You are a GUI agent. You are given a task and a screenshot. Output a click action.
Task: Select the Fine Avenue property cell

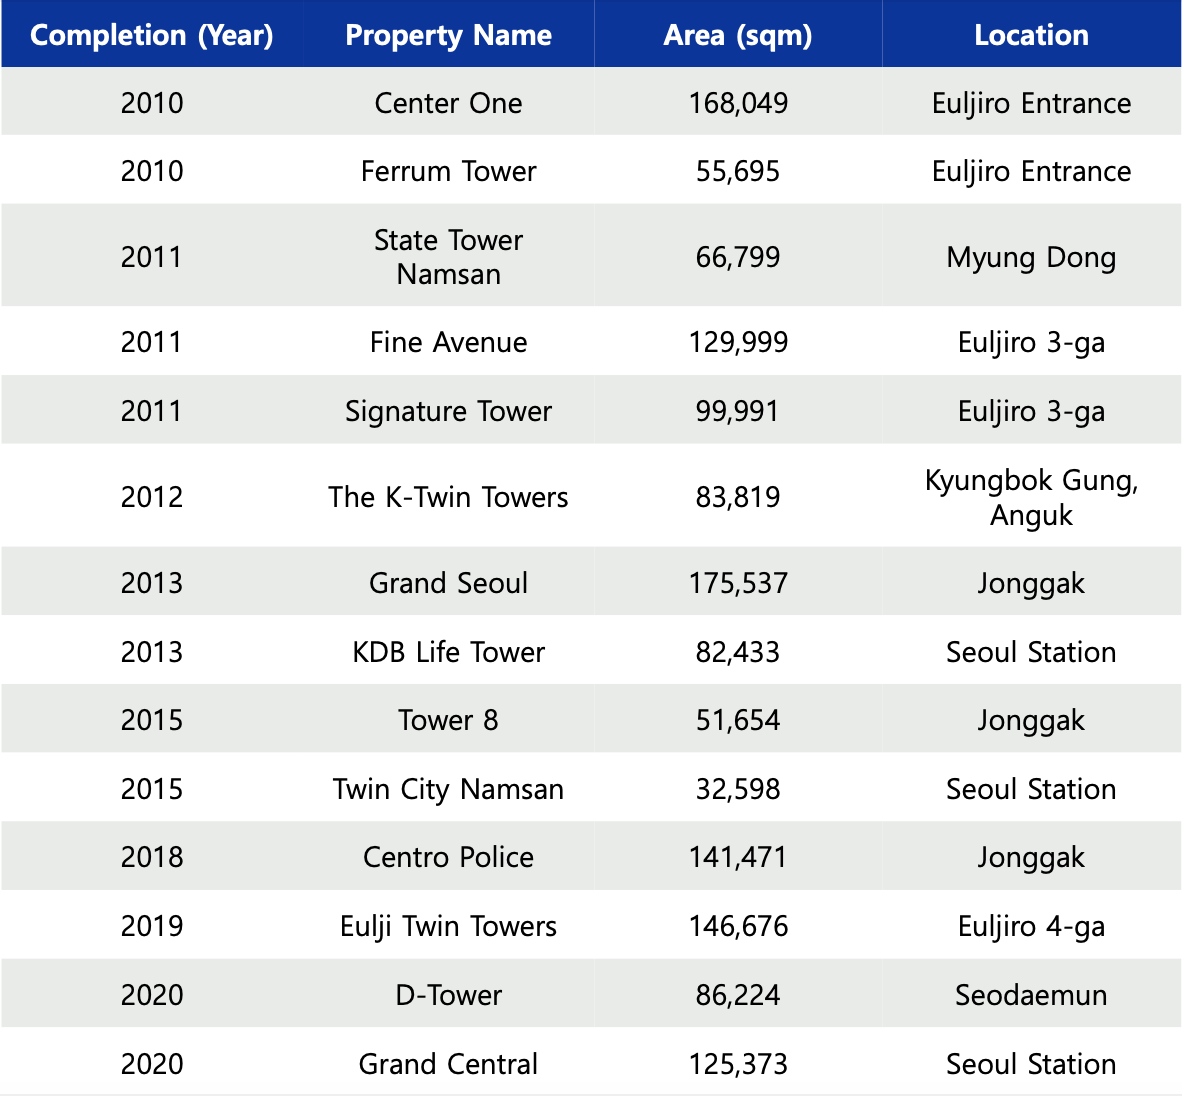pyautogui.click(x=449, y=342)
